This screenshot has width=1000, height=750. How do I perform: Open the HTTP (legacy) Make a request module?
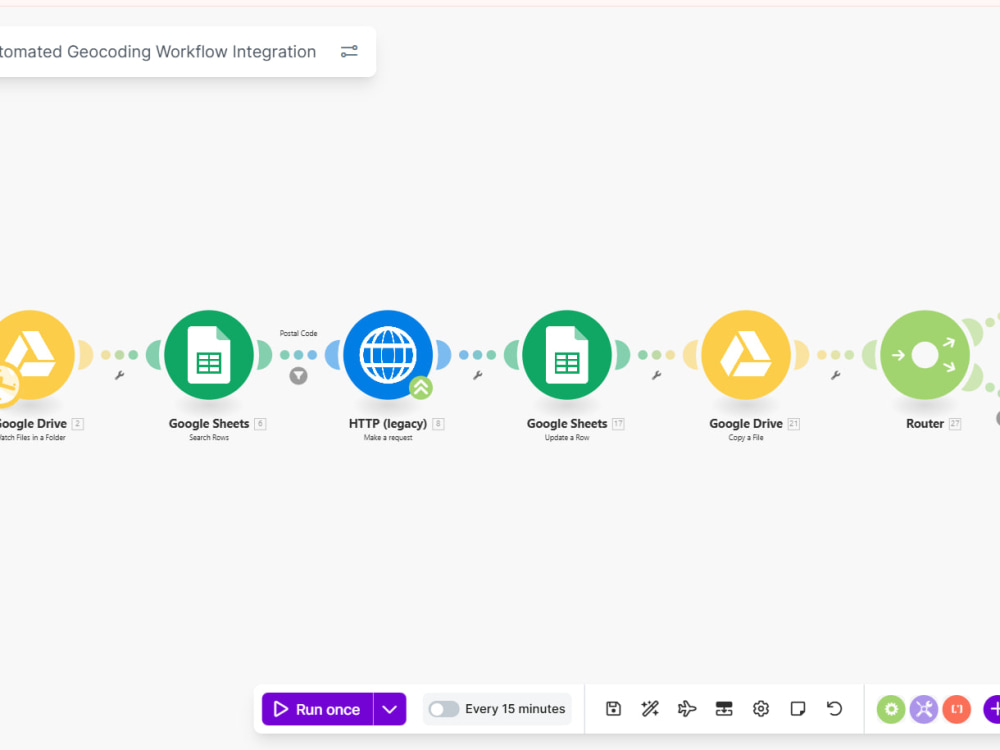pyautogui.click(x=388, y=355)
